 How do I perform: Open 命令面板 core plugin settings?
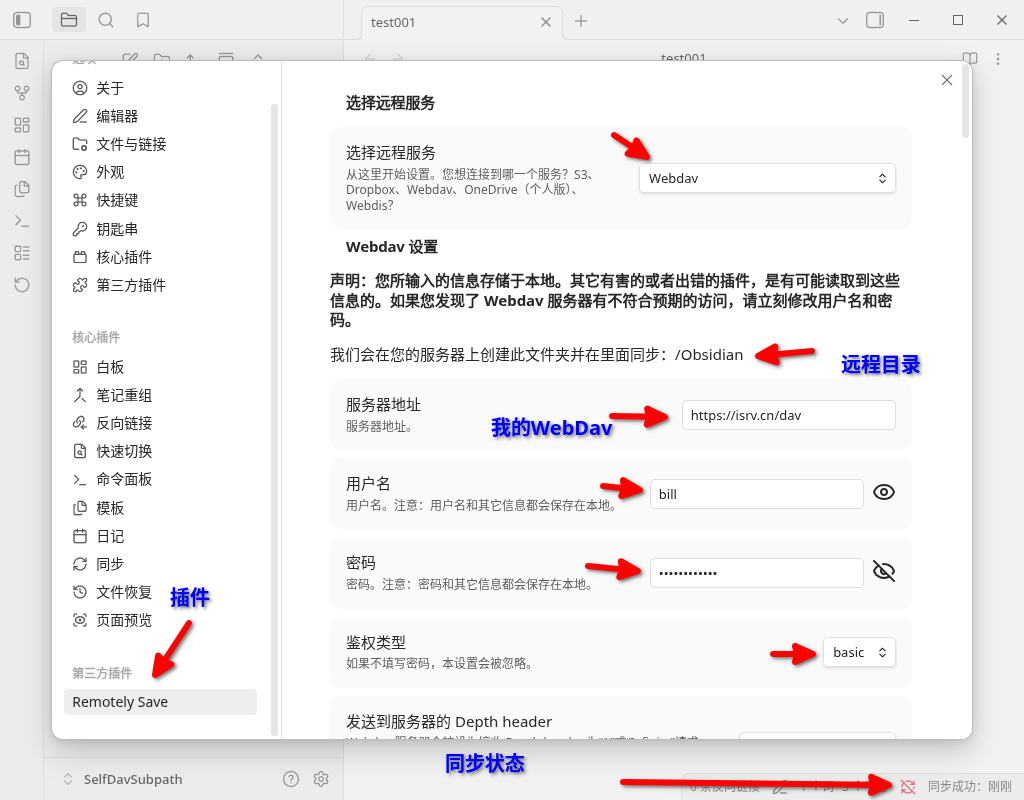coord(160,479)
